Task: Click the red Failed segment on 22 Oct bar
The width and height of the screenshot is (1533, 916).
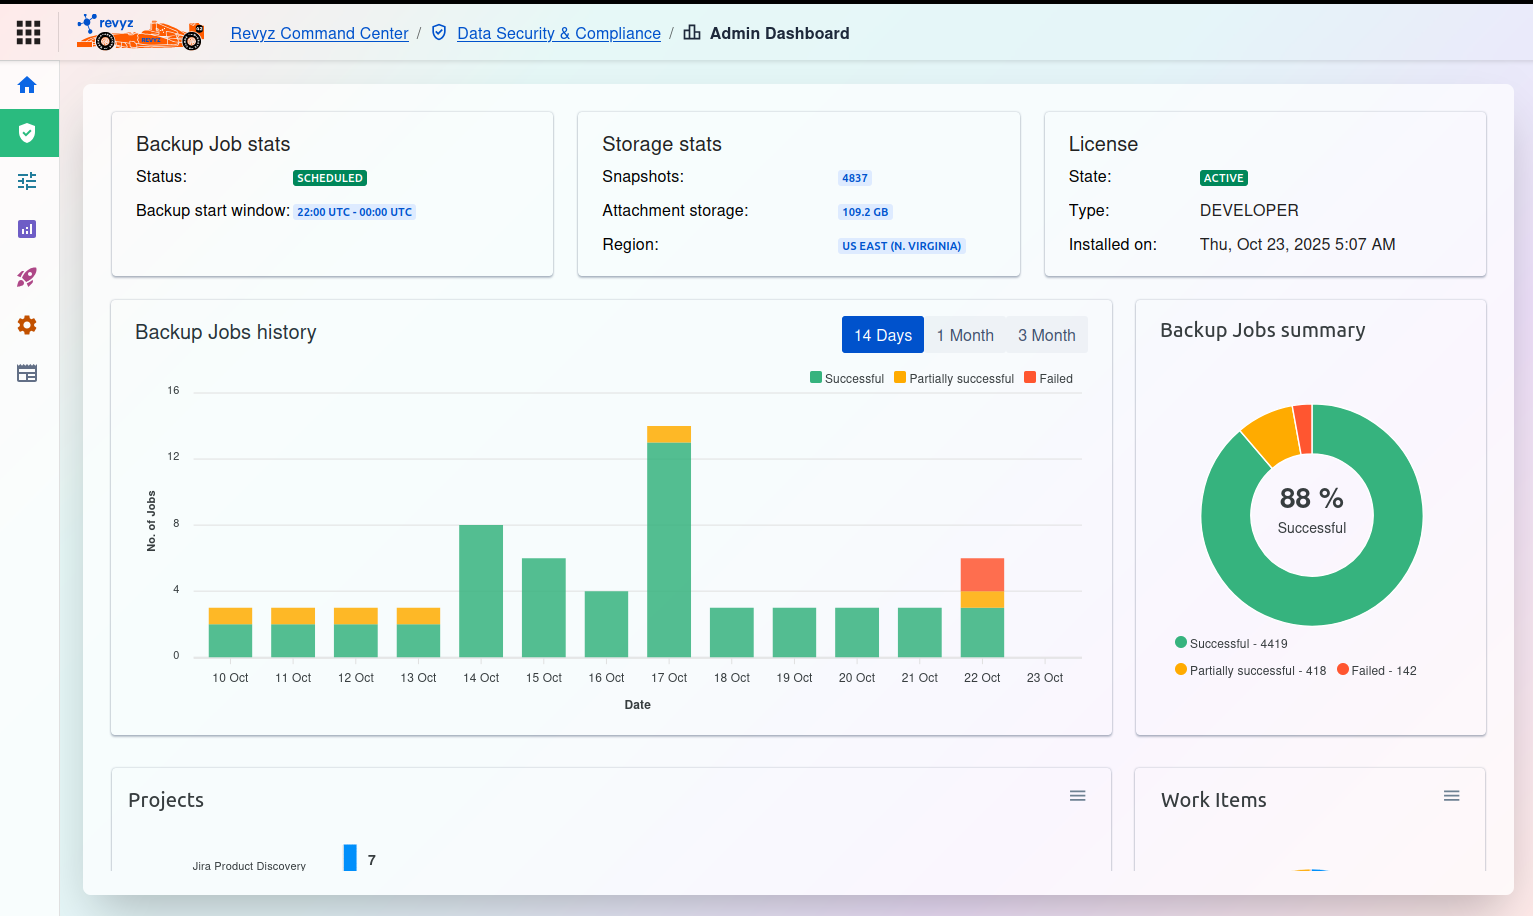Action: click(x=982, y=575)
